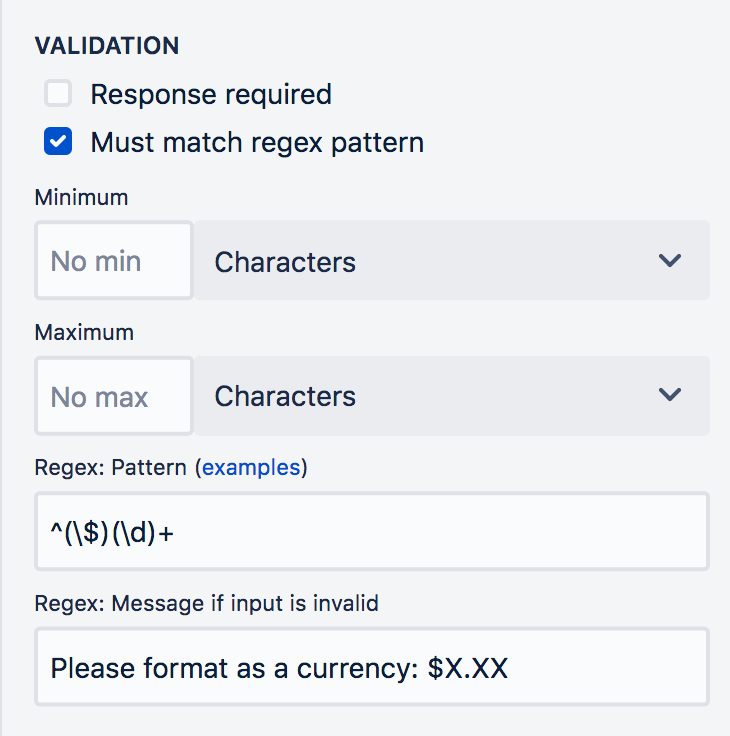Click the chevron arrow on the Minimum dropdown
Image resolution: width=730 pixels, height=736 pixels.
[x=669, y=261]
